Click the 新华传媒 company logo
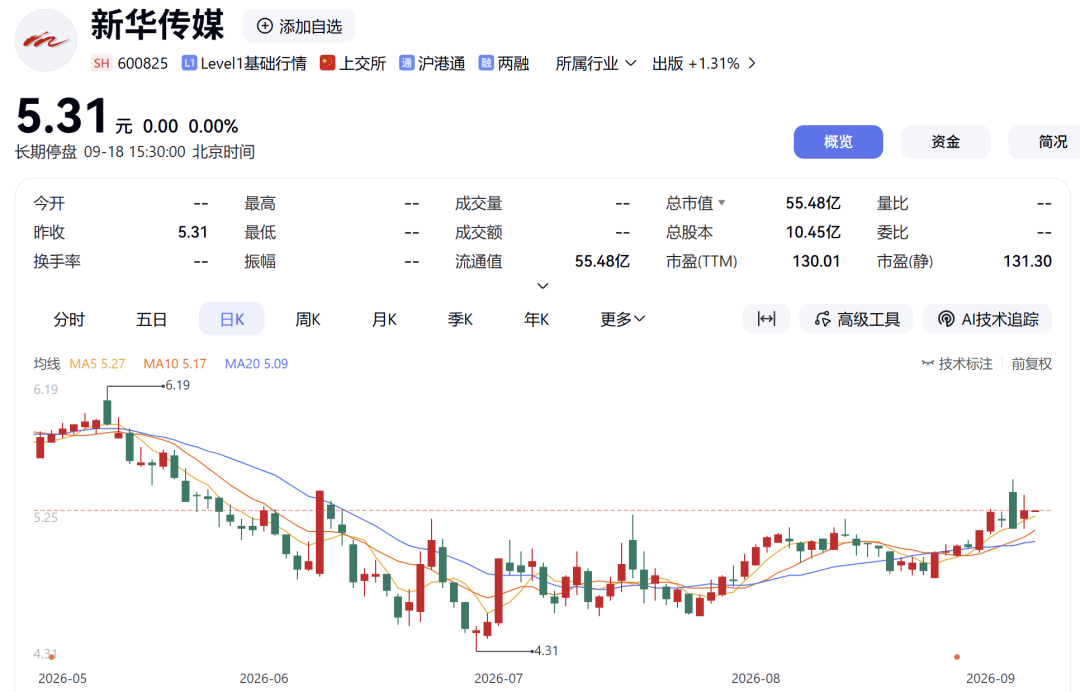The image size is (1080, 692). coord(45,40)
